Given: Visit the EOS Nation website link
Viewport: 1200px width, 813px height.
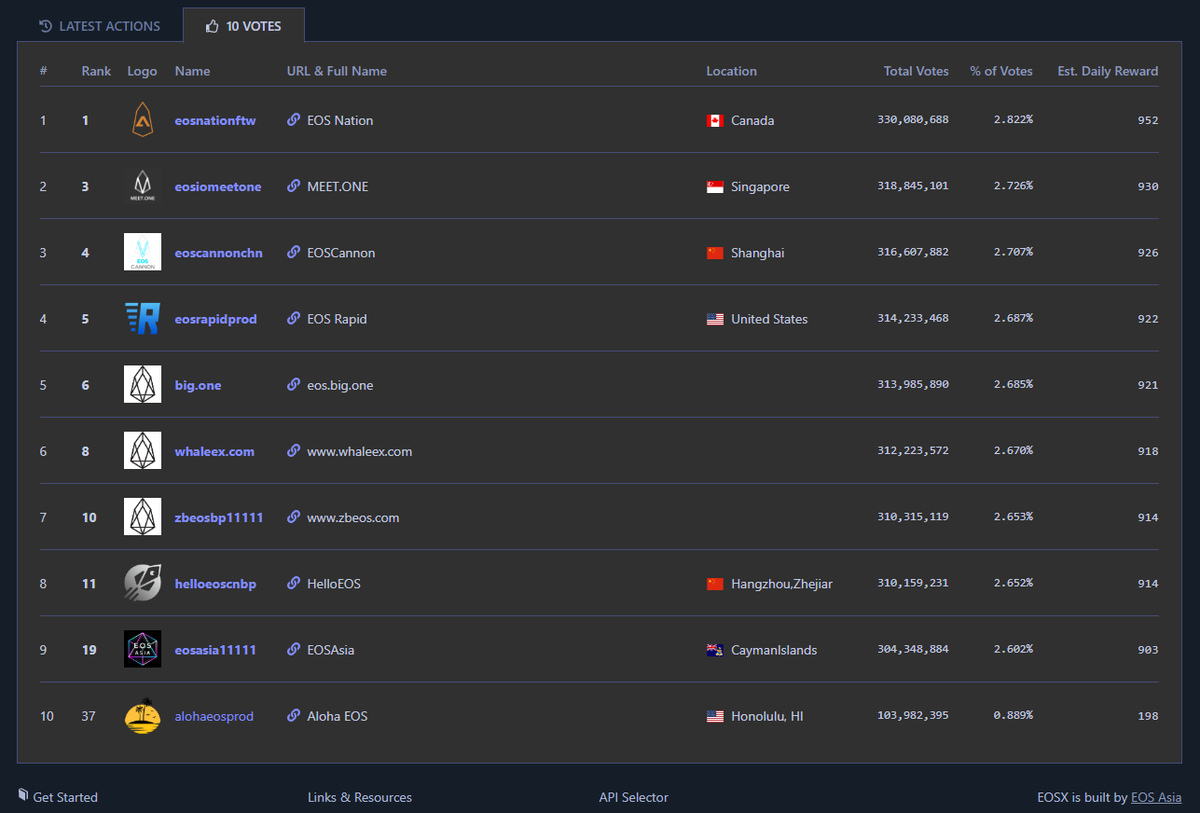Looking at the screenshot, I should point(340,120).
